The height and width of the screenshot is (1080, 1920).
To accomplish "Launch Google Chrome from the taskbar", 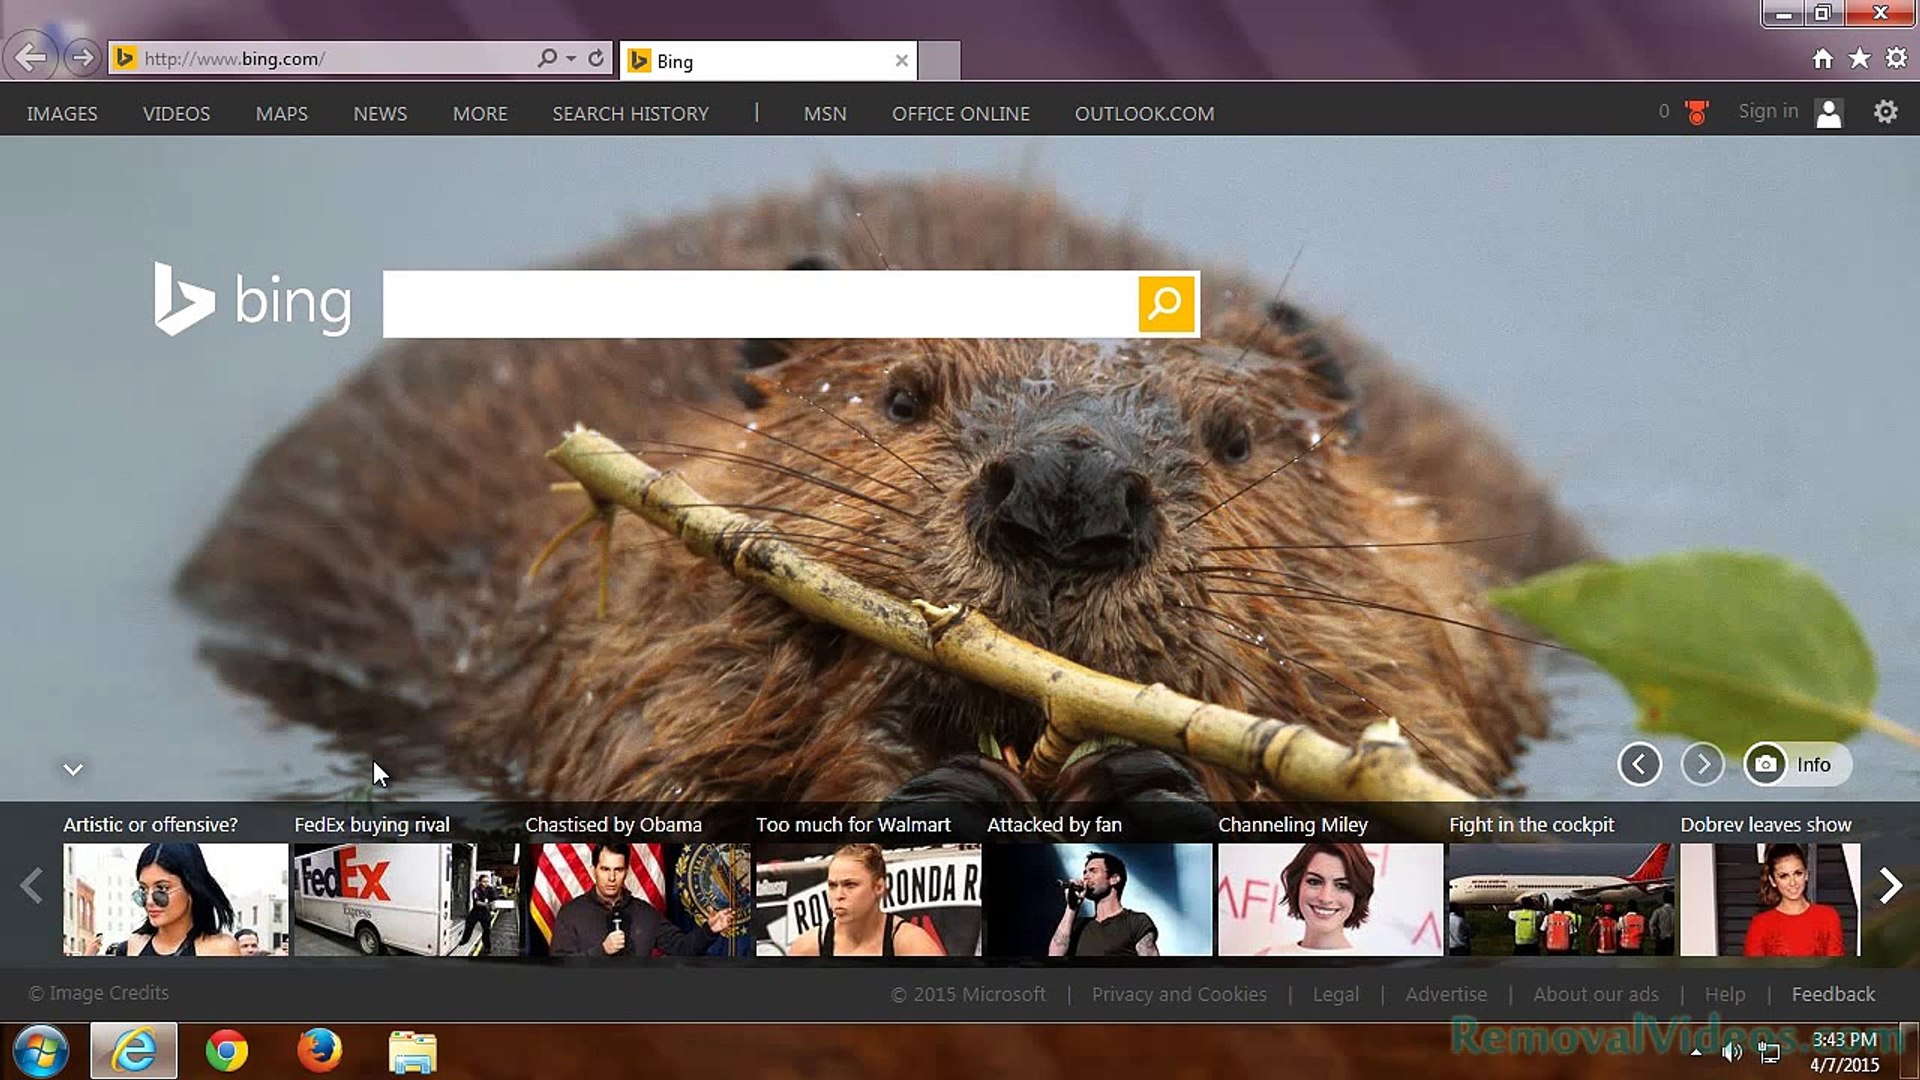I will coord(227,1051).
